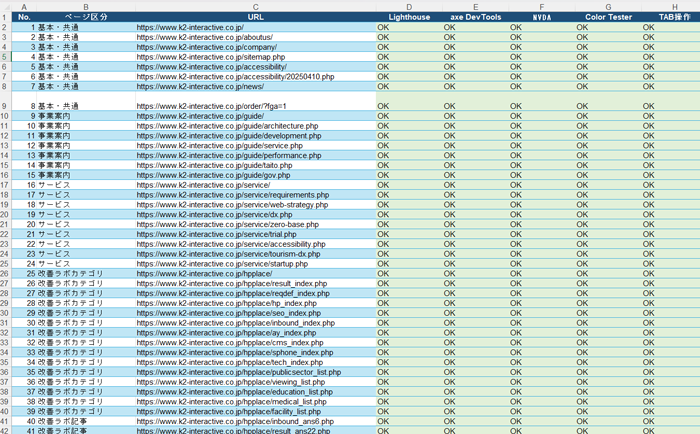
Task: Select the Color Tester header cell
Action: tap(608, 17)
